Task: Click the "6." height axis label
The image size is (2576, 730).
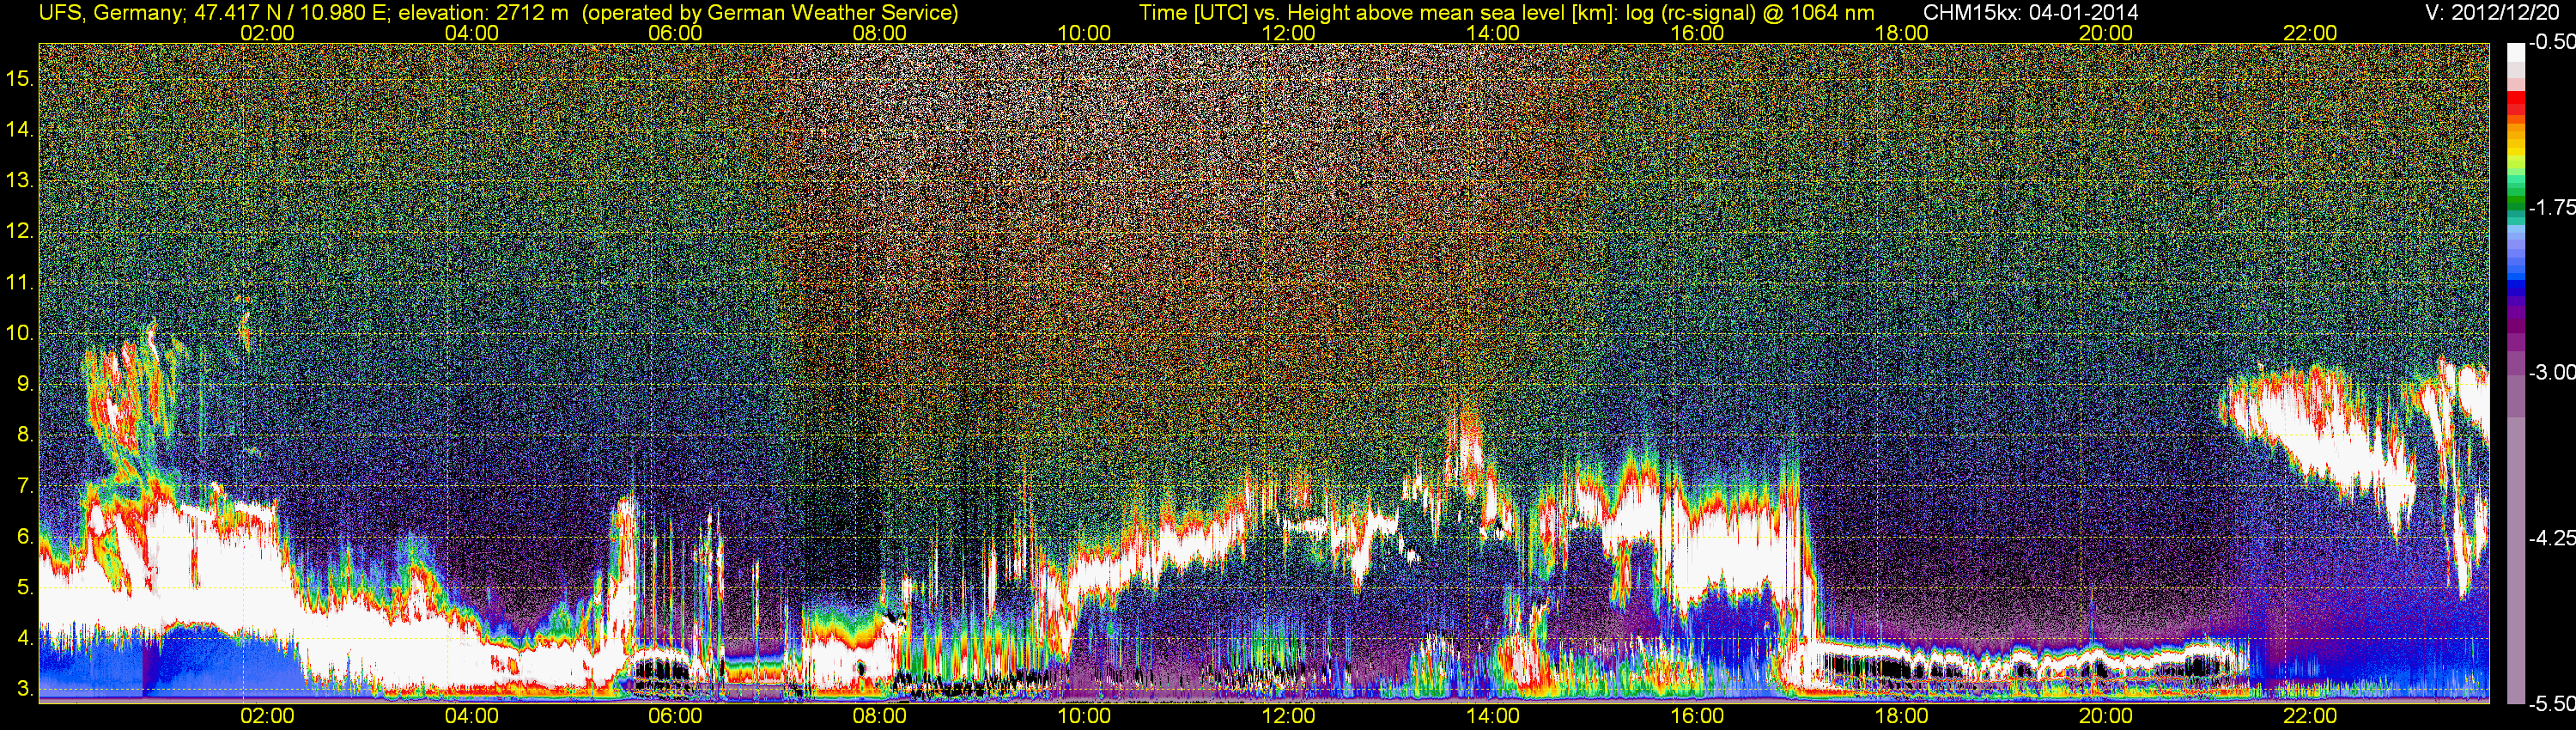Action: pos(26,537)
